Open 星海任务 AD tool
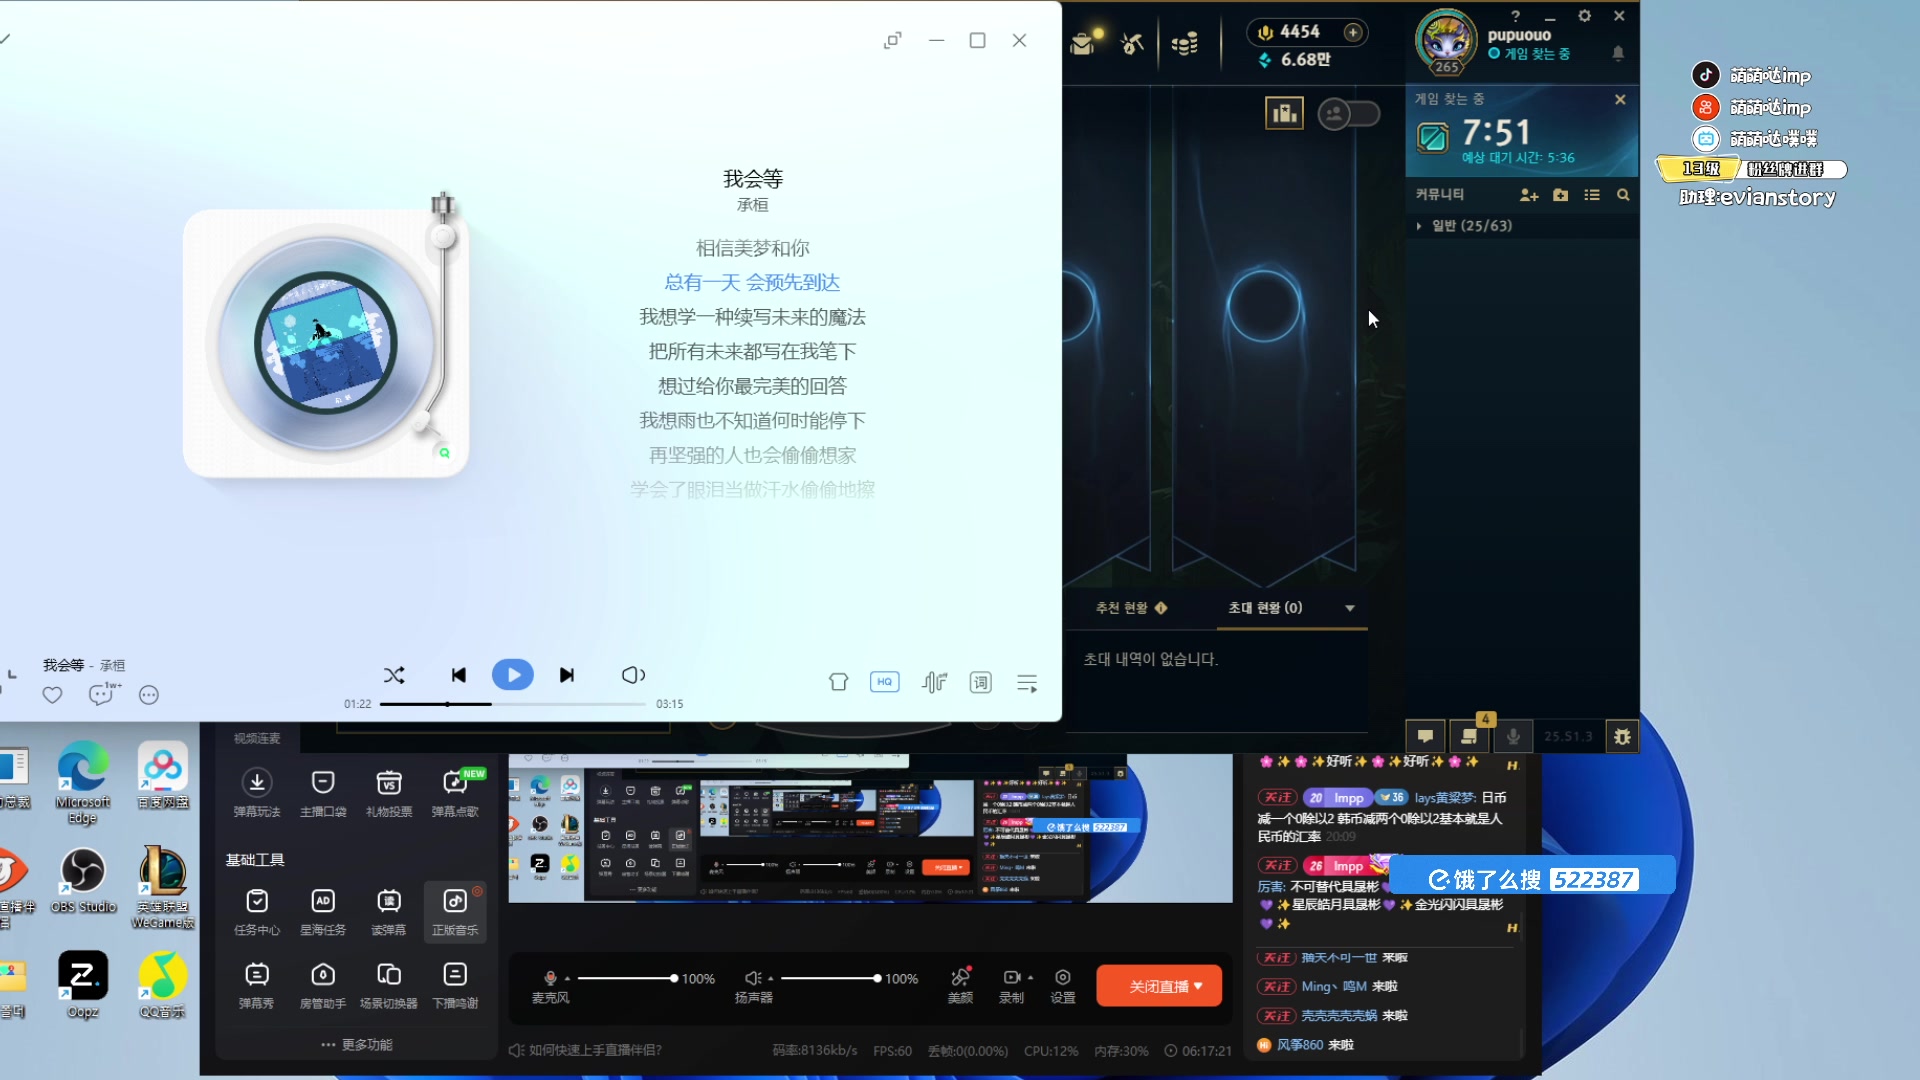 pos(323,912)
